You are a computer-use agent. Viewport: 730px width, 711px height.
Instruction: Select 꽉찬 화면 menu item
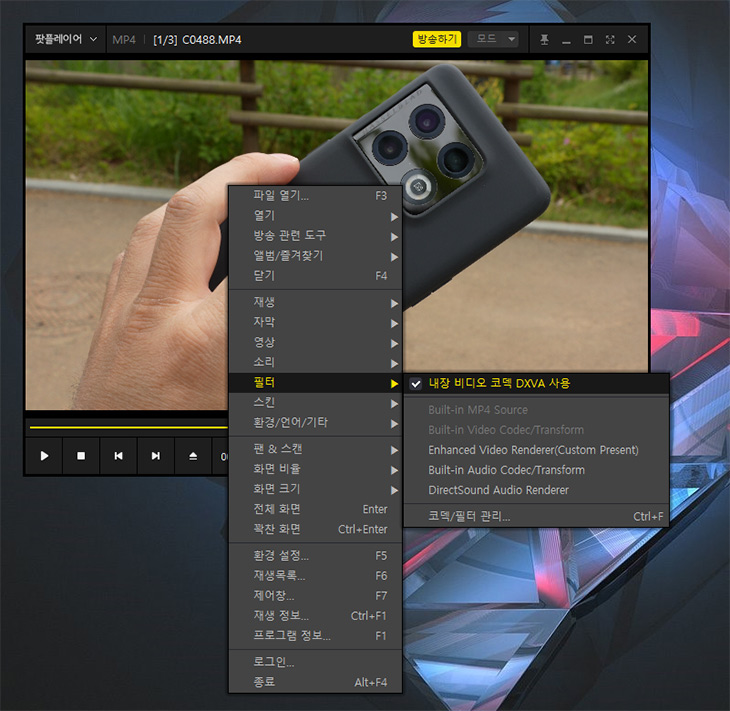click(x=315, y=530)
